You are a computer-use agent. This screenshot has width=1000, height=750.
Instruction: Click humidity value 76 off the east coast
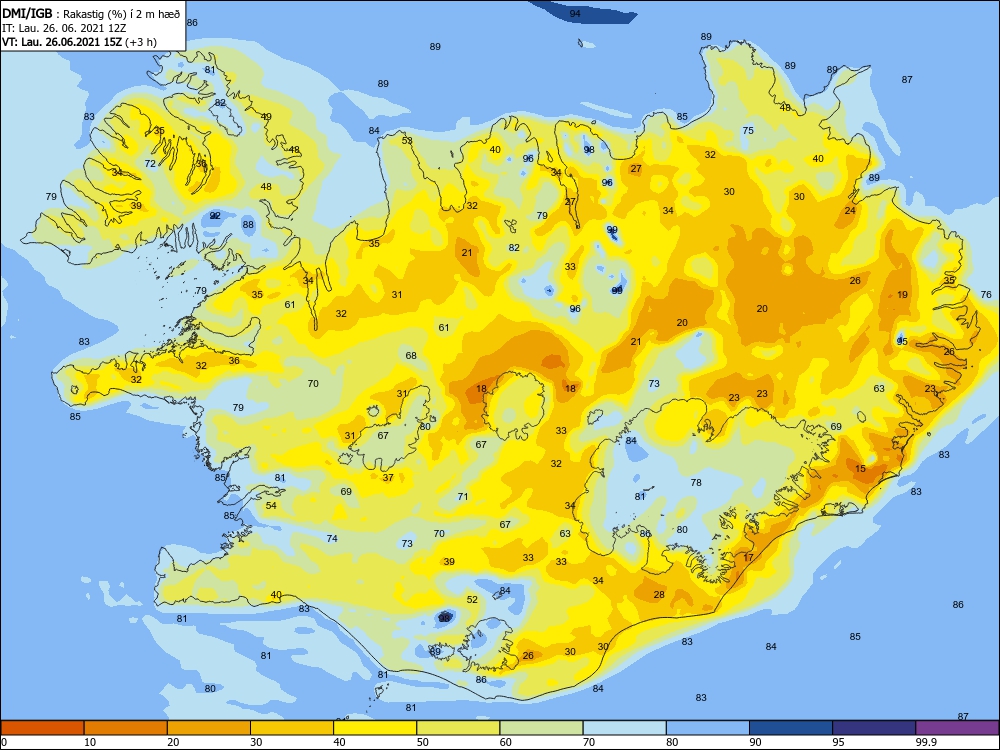click(986, 294)
